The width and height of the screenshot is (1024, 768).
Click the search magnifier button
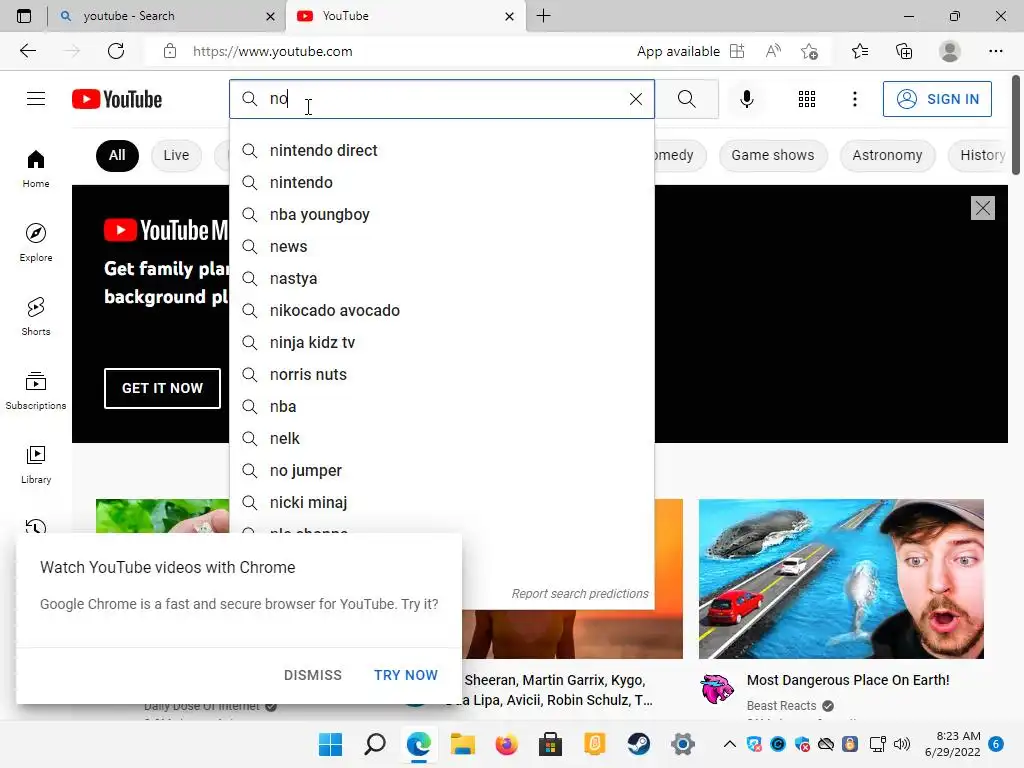click(686, 99)
